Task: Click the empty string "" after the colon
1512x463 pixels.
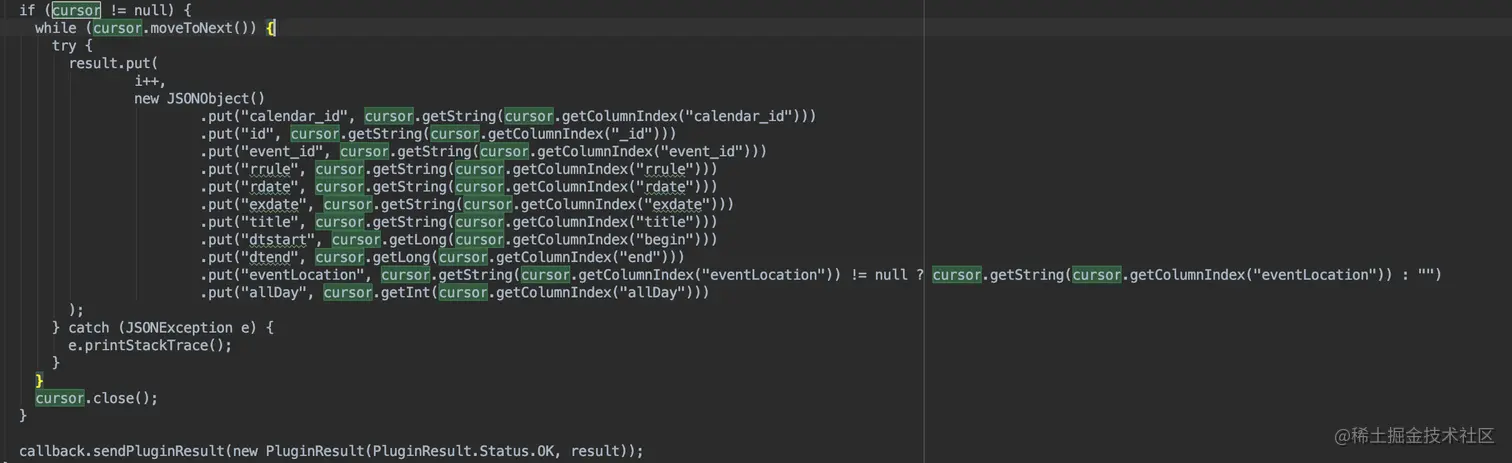Action: pos(1425,274)
